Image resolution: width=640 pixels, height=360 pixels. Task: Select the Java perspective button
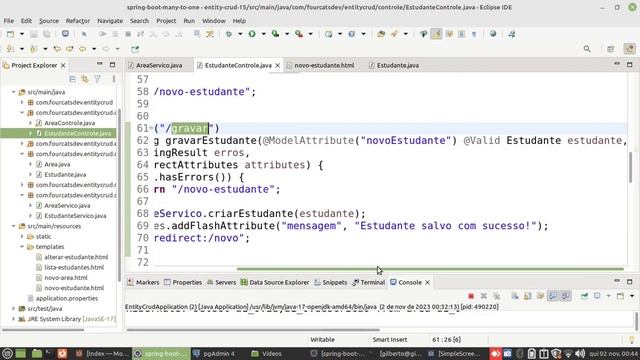pos(630,49)
